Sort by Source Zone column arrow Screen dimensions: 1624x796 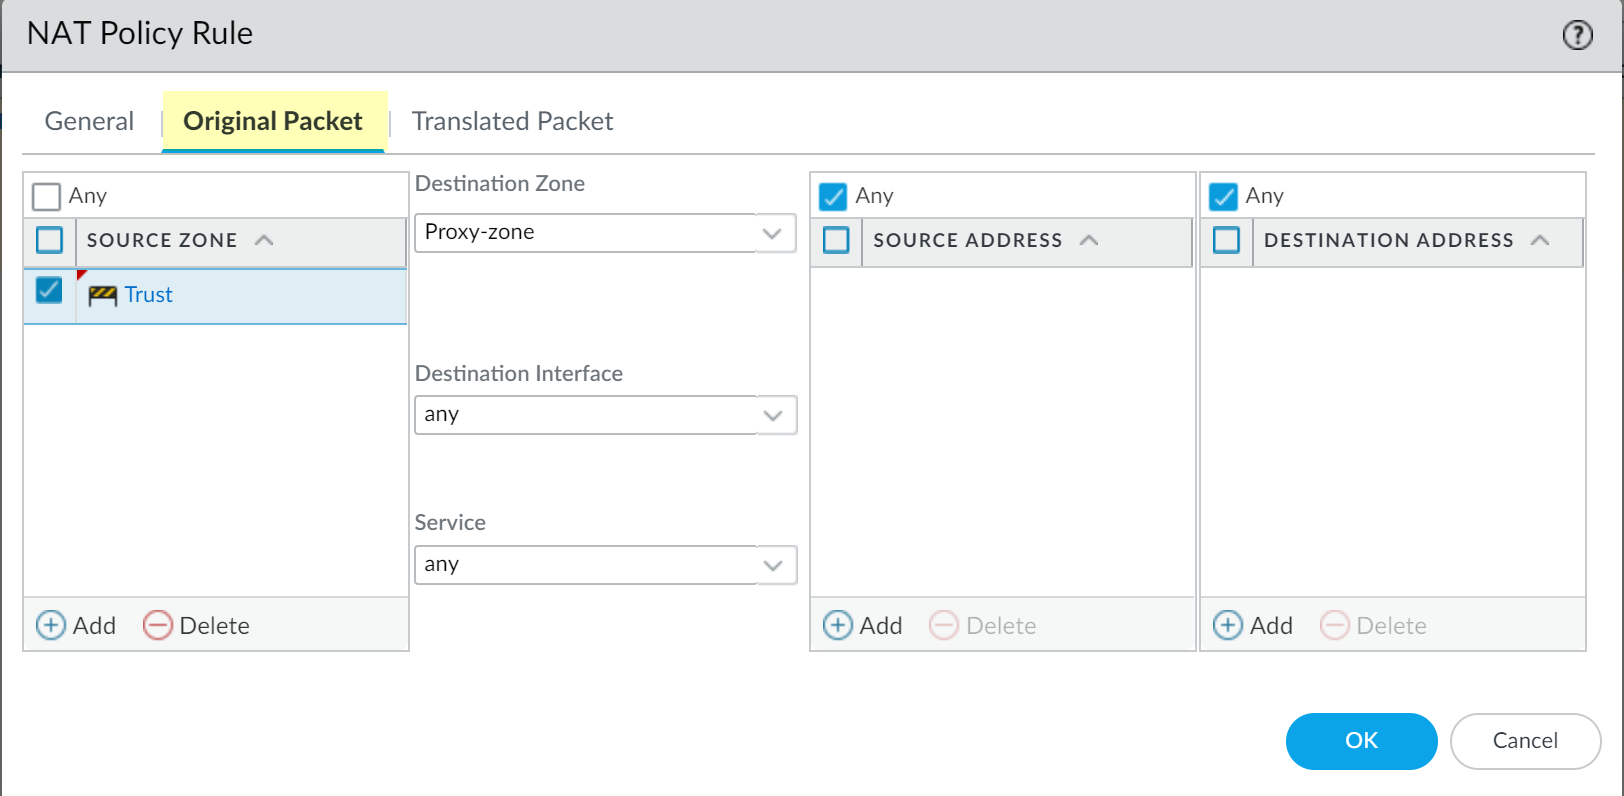(x=264, y=240)
